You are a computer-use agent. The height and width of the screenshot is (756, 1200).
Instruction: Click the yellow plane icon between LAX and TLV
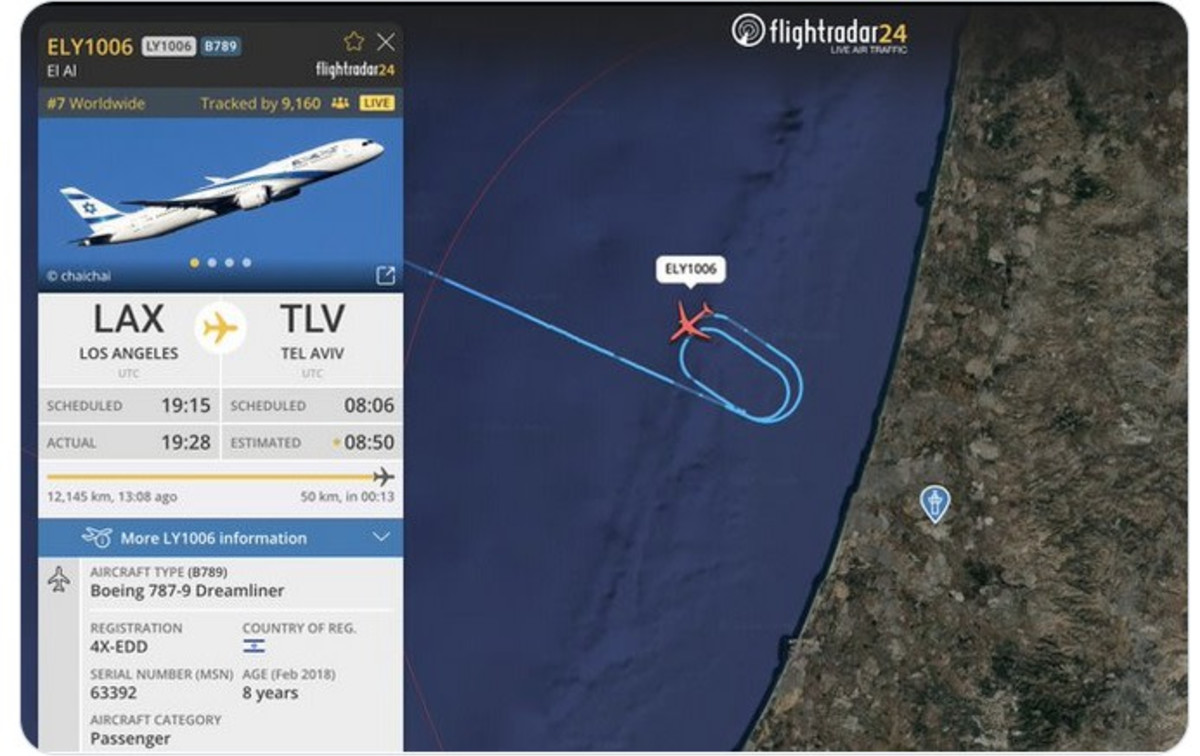tap(220, 327)
